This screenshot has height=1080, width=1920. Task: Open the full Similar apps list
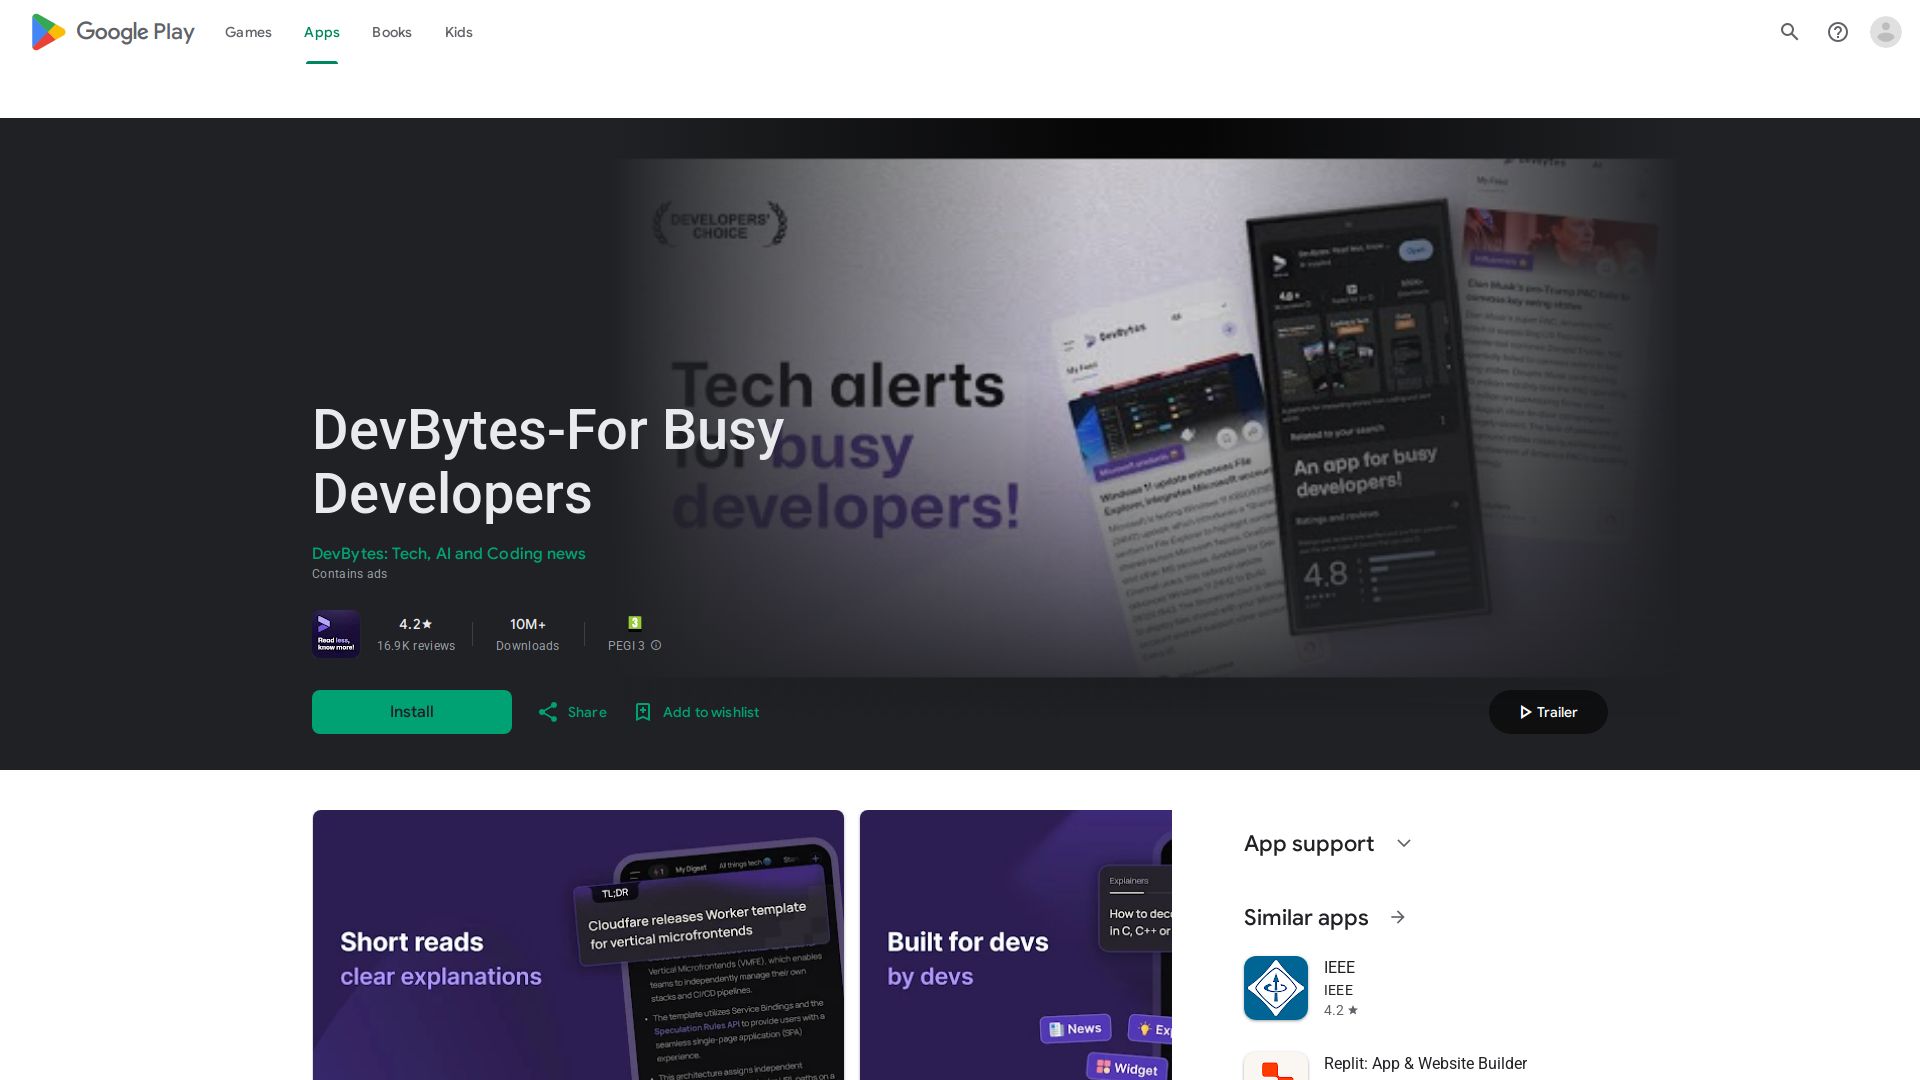1398,917
